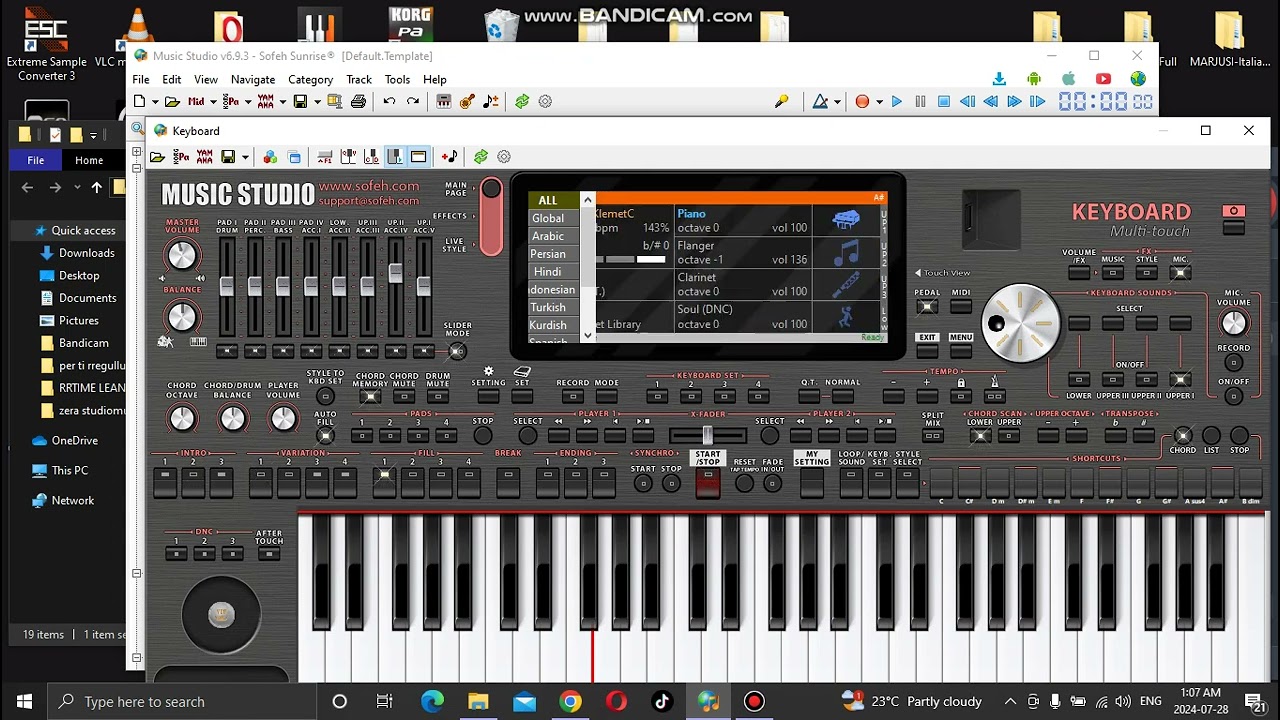Toggle the UPPER I on/off button
1280x720 pixels.
[1180, 380]
